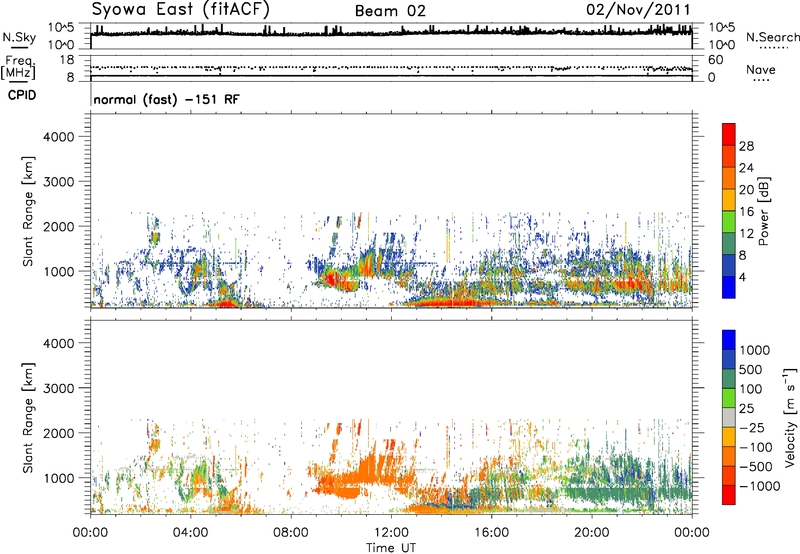
Task: Click the "3000" range tick of velocity panel
Action: pyautogui.click(x=59, y=388)
